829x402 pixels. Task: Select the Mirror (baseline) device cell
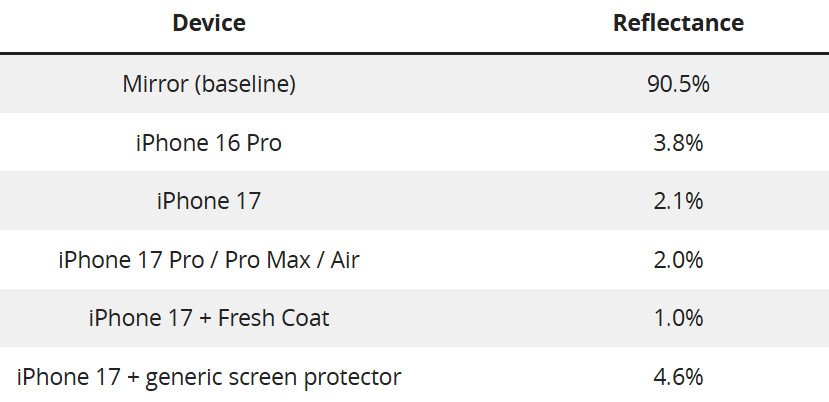tap(209, 84)
